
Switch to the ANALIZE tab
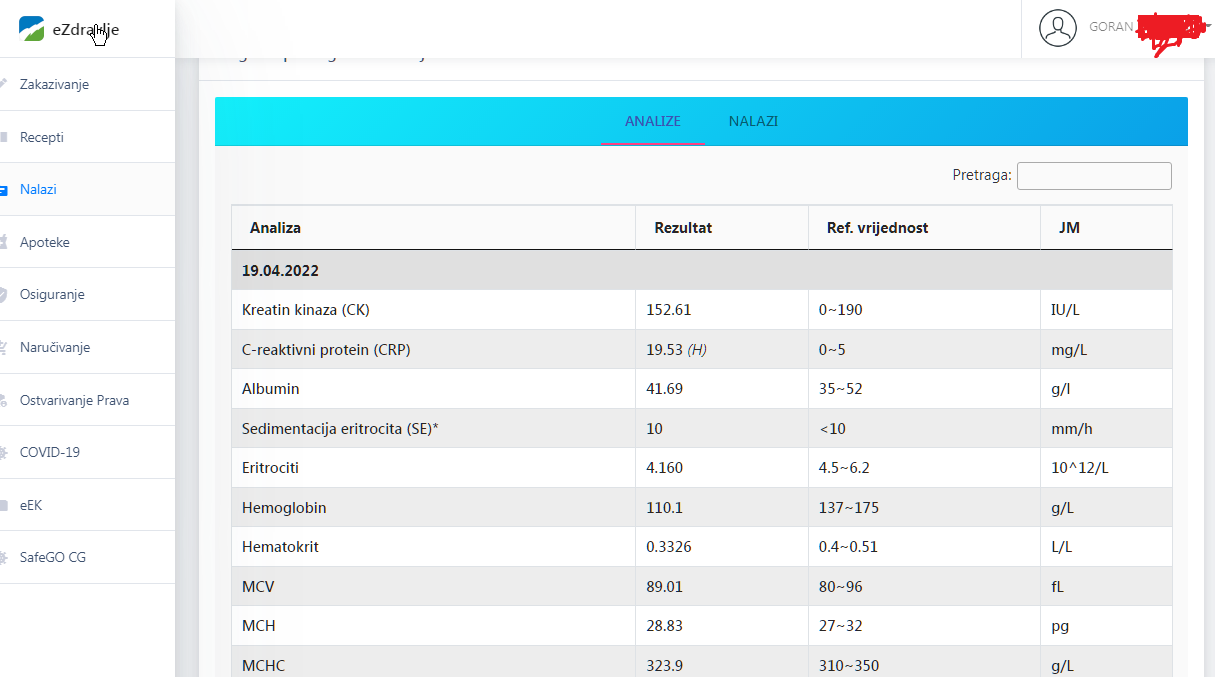tap(653, 121)
